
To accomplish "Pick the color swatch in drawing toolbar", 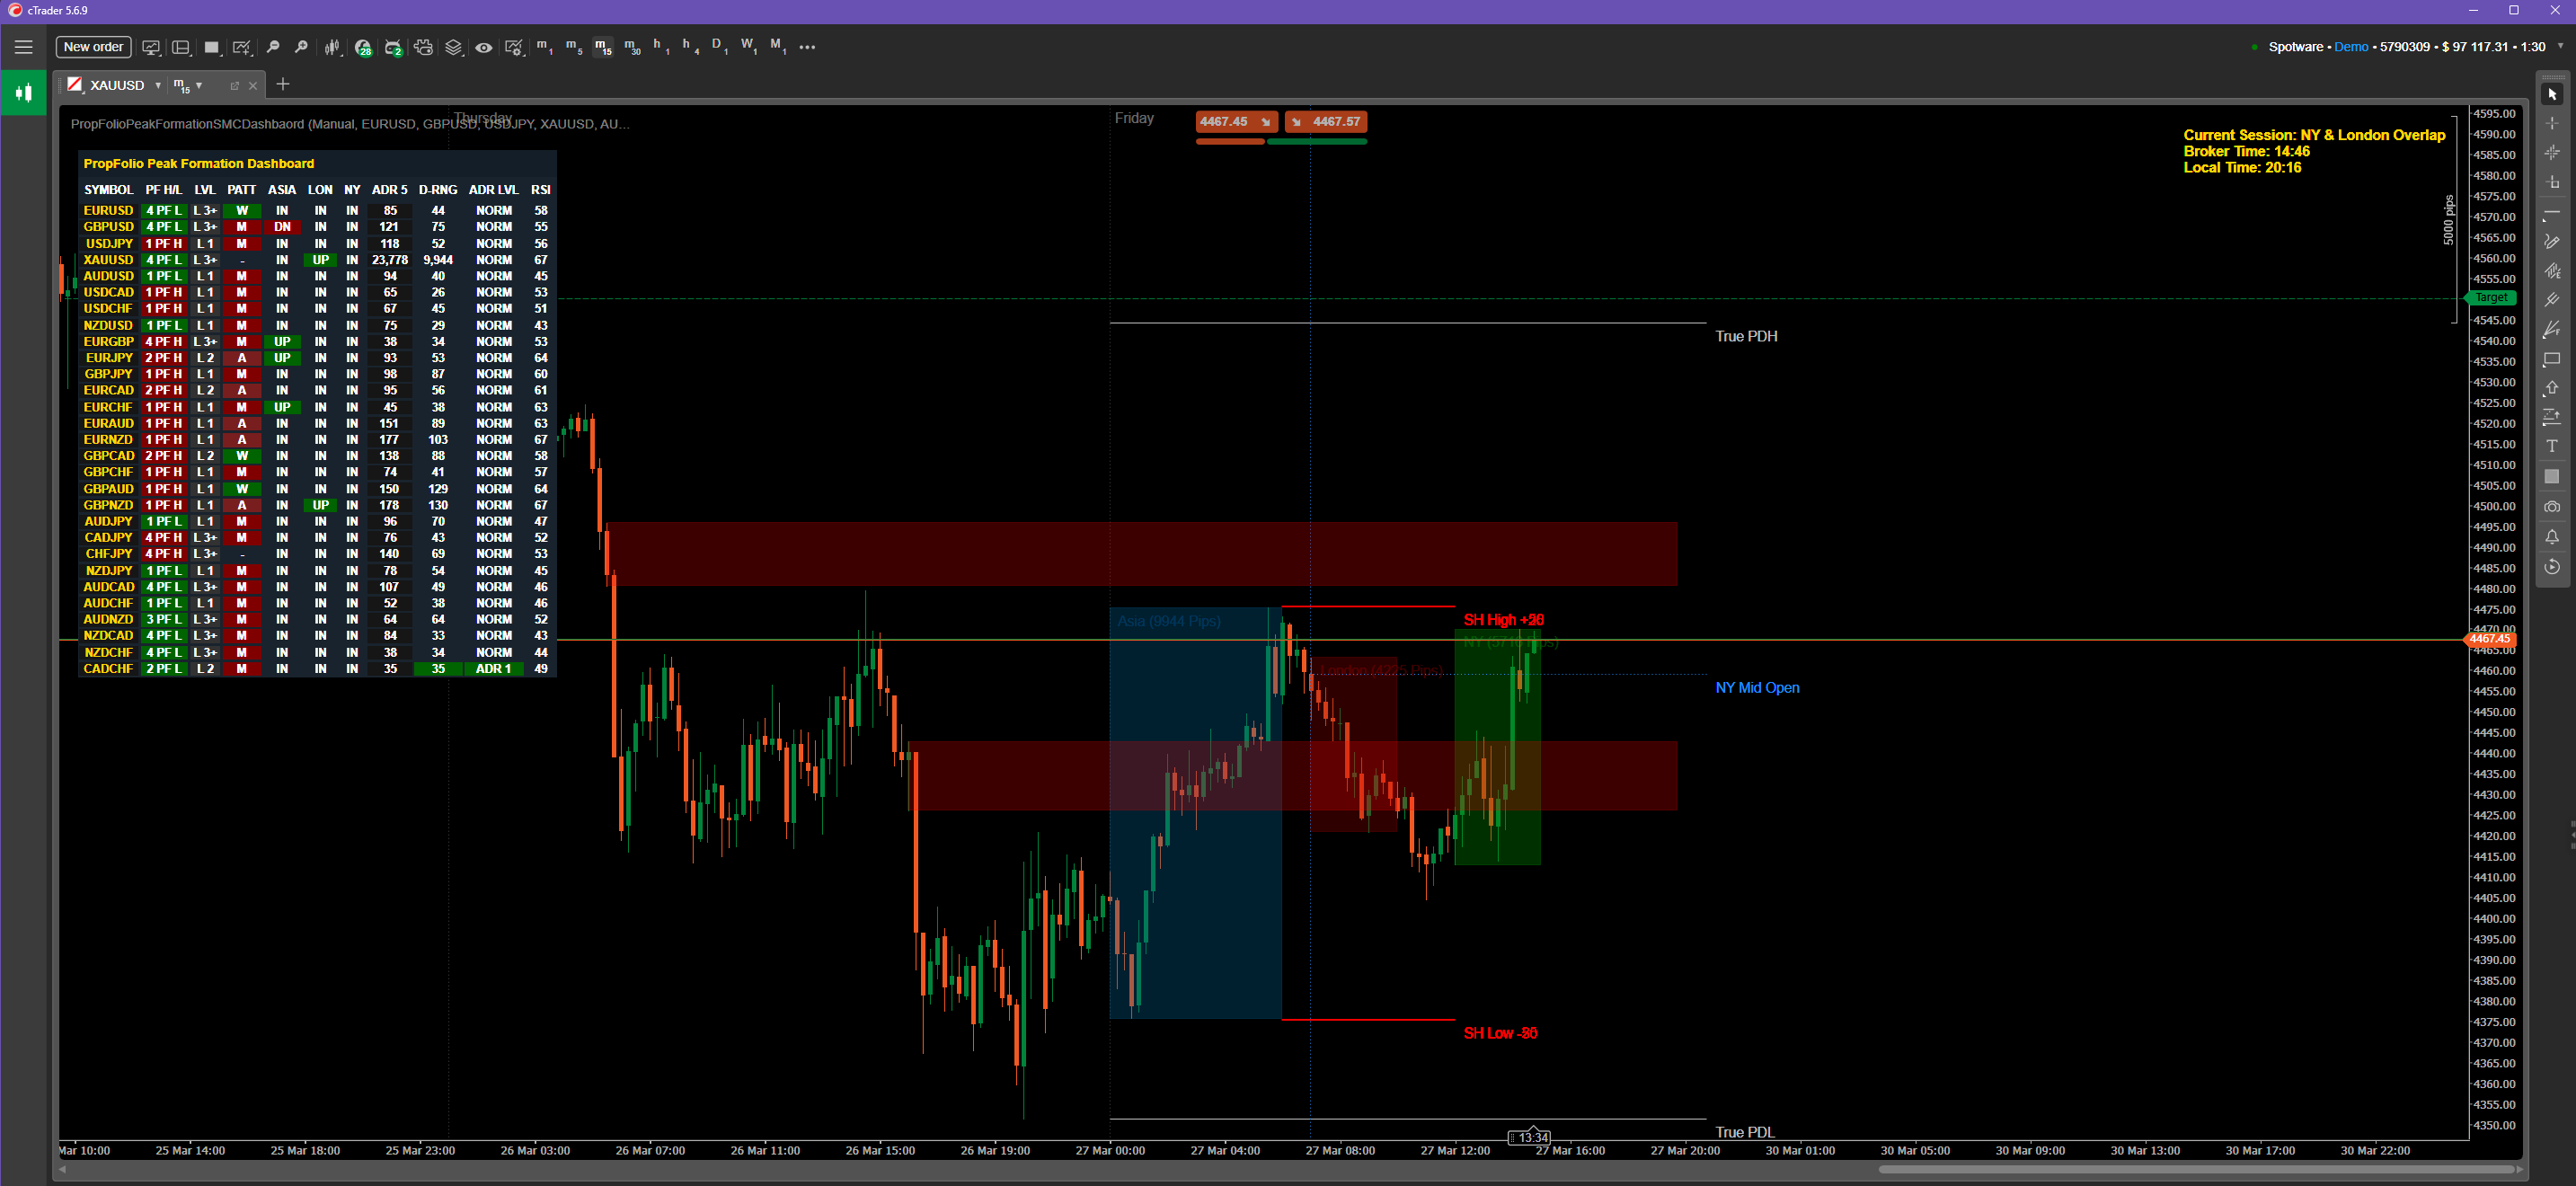I will click(2551, 476).
